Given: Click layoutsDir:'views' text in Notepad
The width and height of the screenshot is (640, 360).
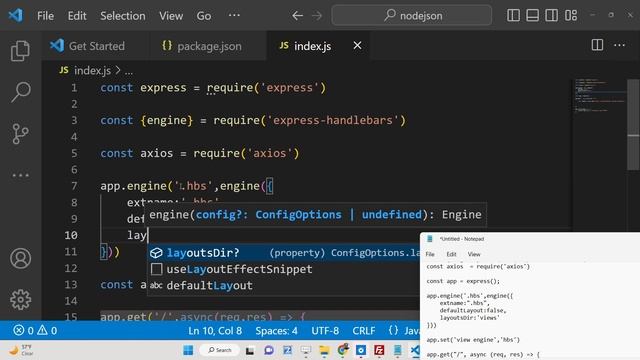Looking at the screenshot, I should (x=469, y=318).
